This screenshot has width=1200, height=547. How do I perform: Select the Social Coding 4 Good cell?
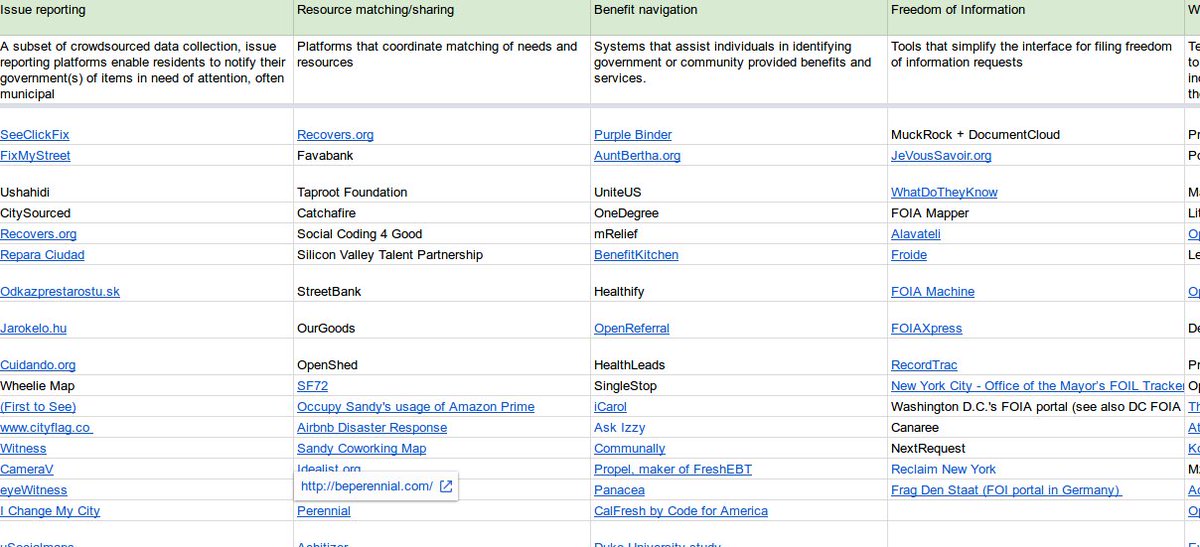point(442,234)
